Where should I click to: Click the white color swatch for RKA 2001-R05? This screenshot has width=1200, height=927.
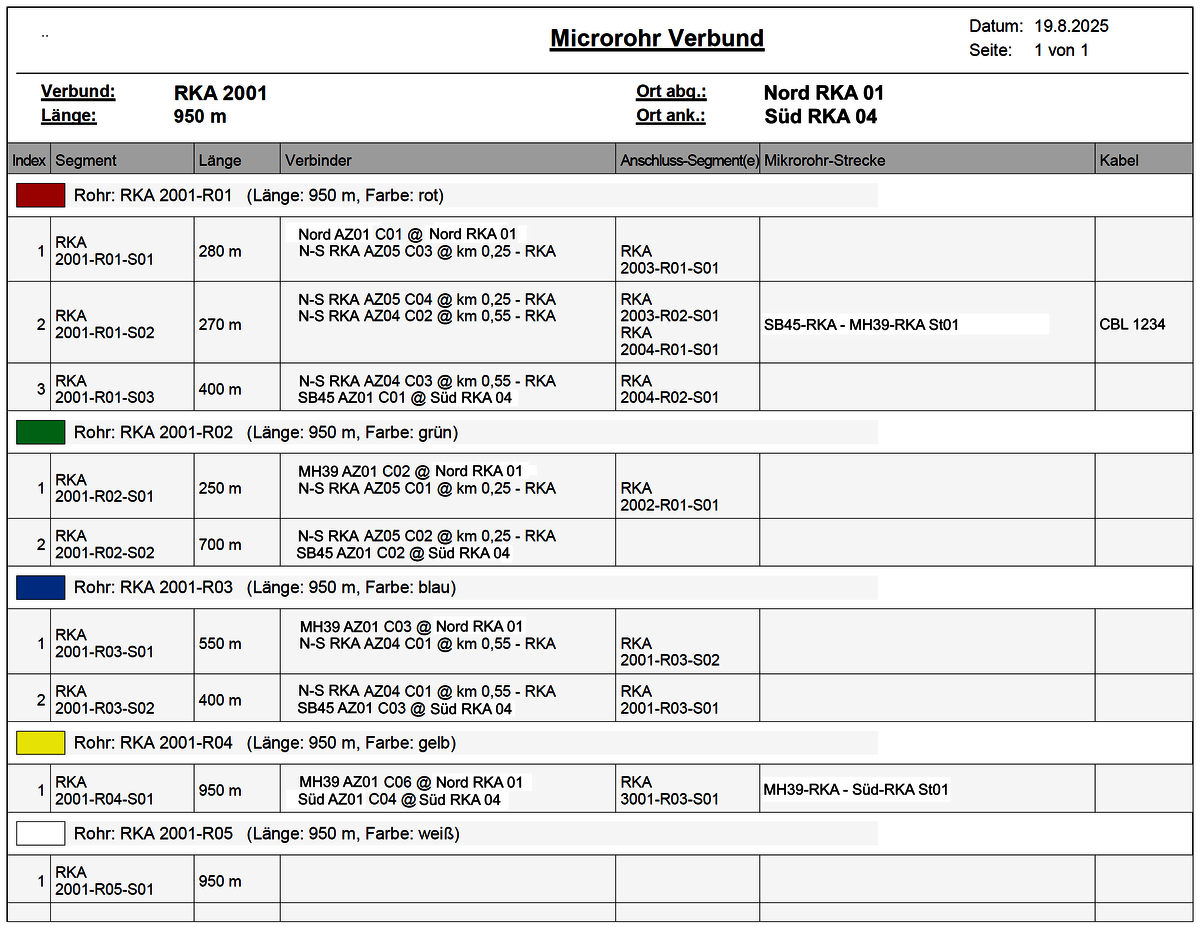click(x=40, y=833)
